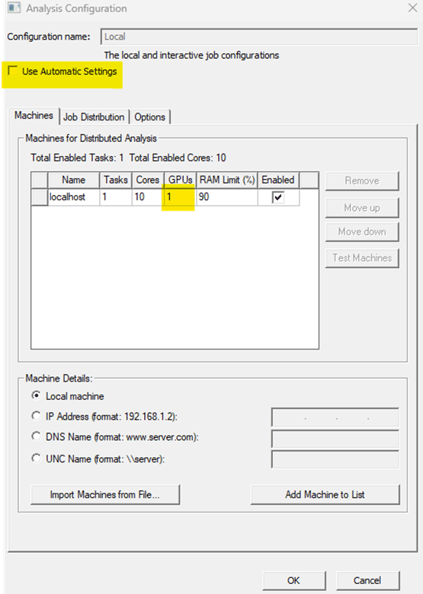Enable the Use Automatic Settings checkbox
Screen dimensions: 423x594
point(12,70)
